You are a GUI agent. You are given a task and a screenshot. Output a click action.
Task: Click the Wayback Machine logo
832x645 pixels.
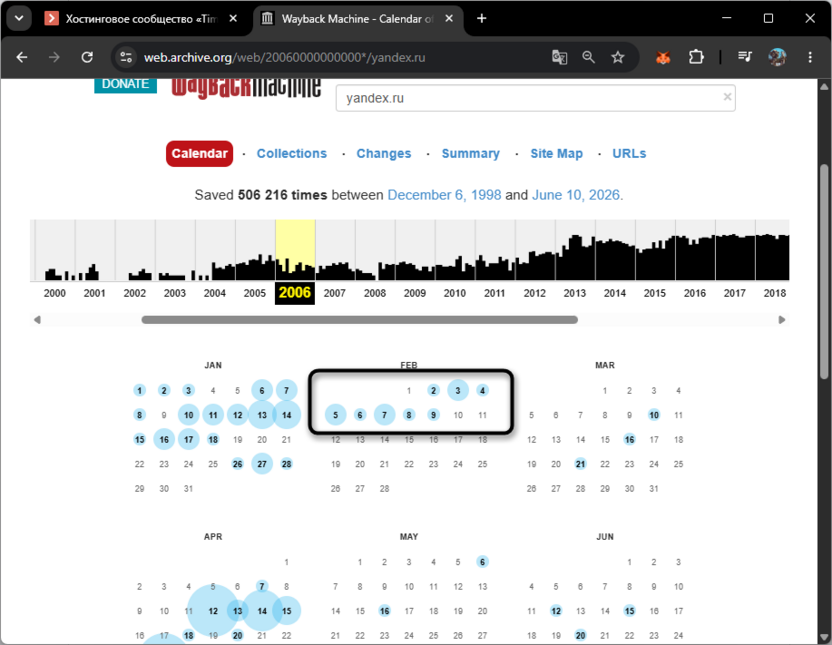point(246,88)
